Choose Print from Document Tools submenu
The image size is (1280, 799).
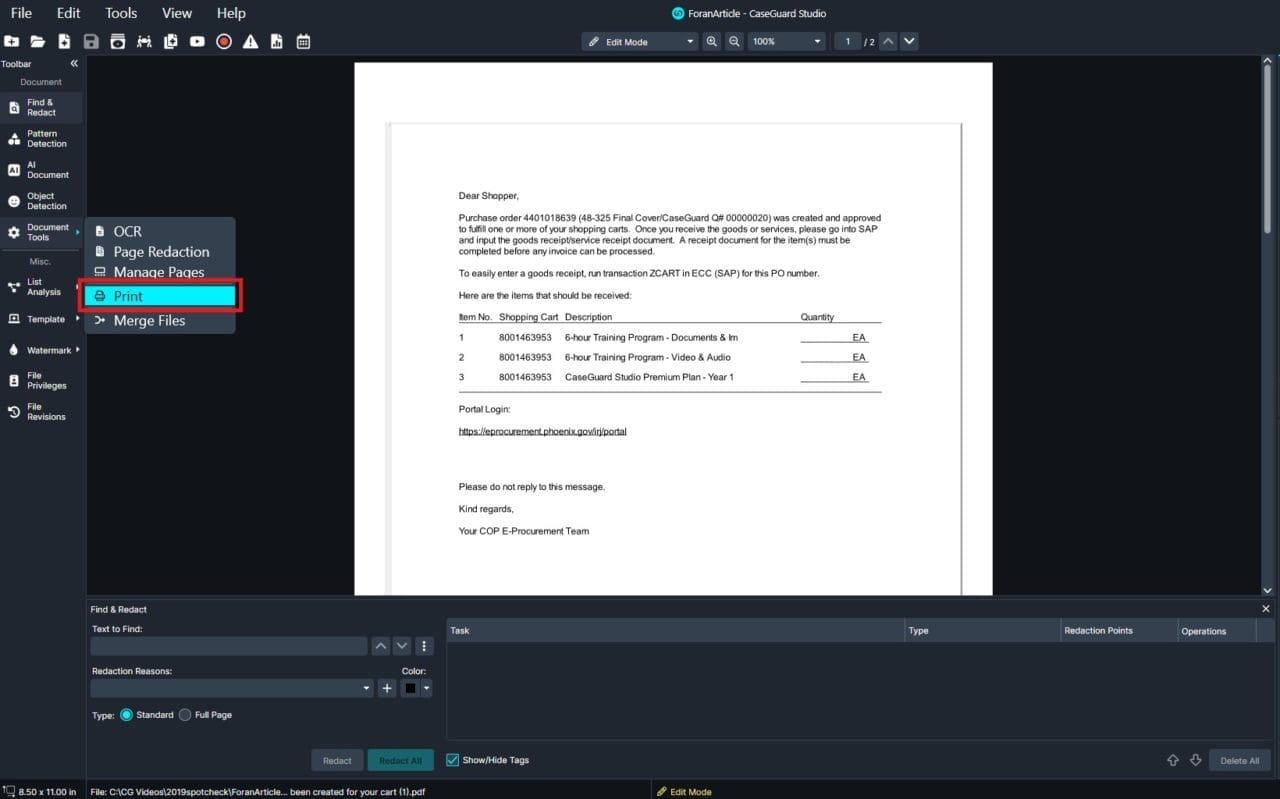[161, 296]
